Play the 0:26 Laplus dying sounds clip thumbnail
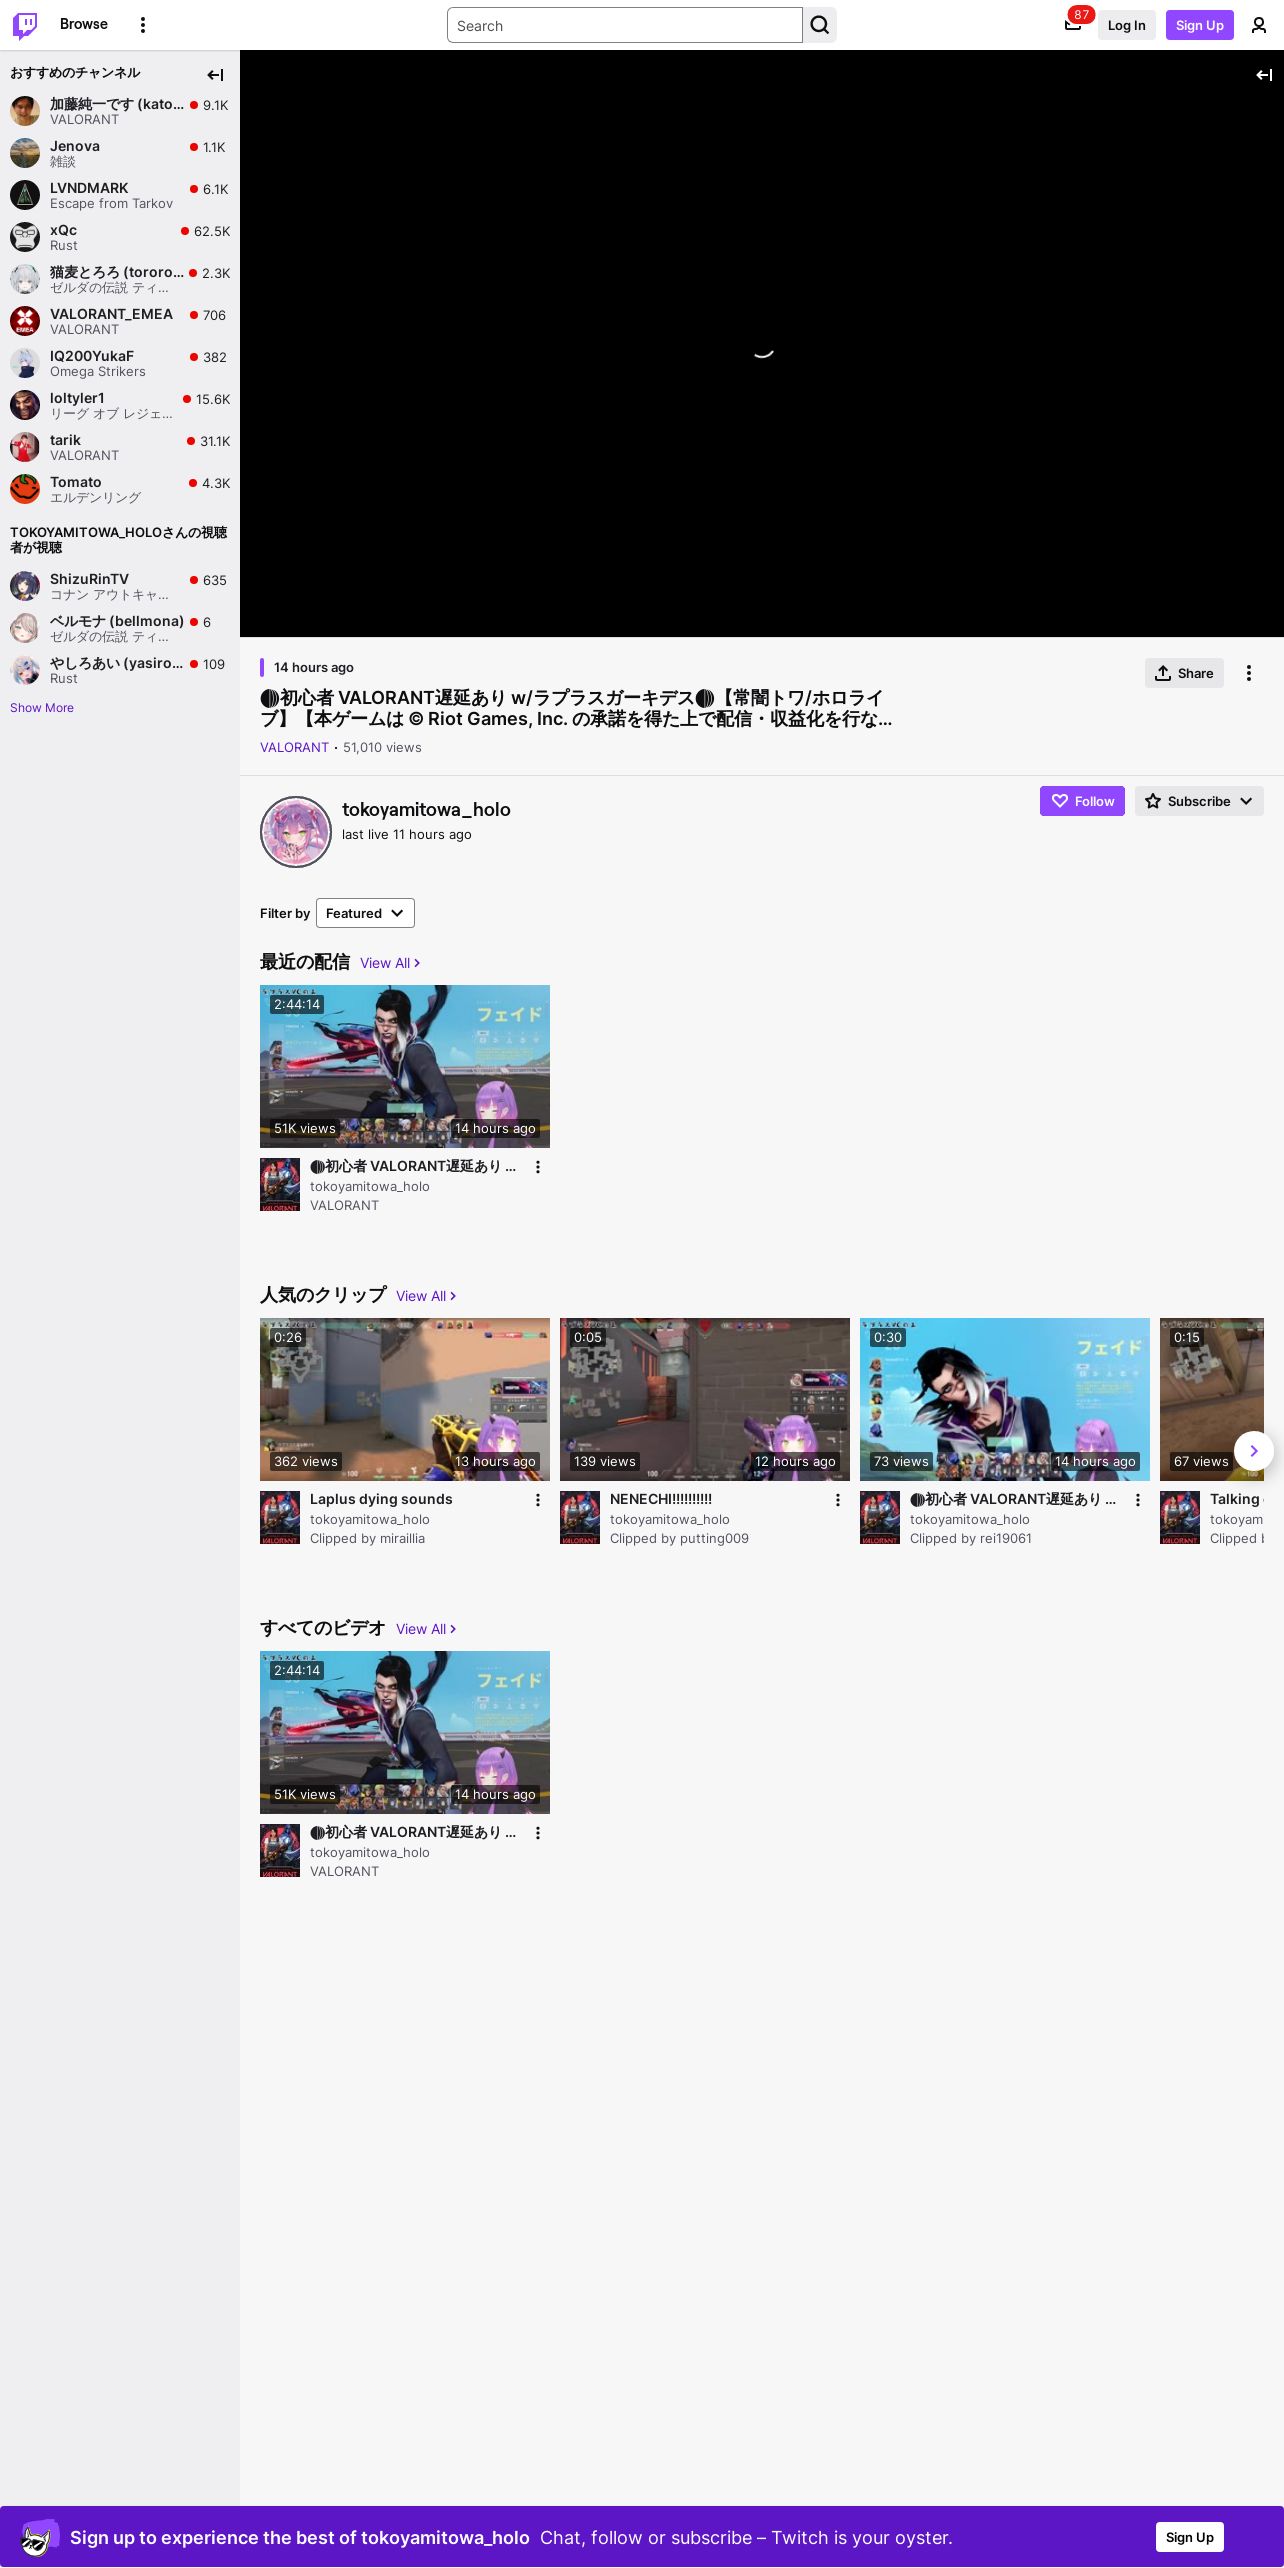 coord(405,1399)
